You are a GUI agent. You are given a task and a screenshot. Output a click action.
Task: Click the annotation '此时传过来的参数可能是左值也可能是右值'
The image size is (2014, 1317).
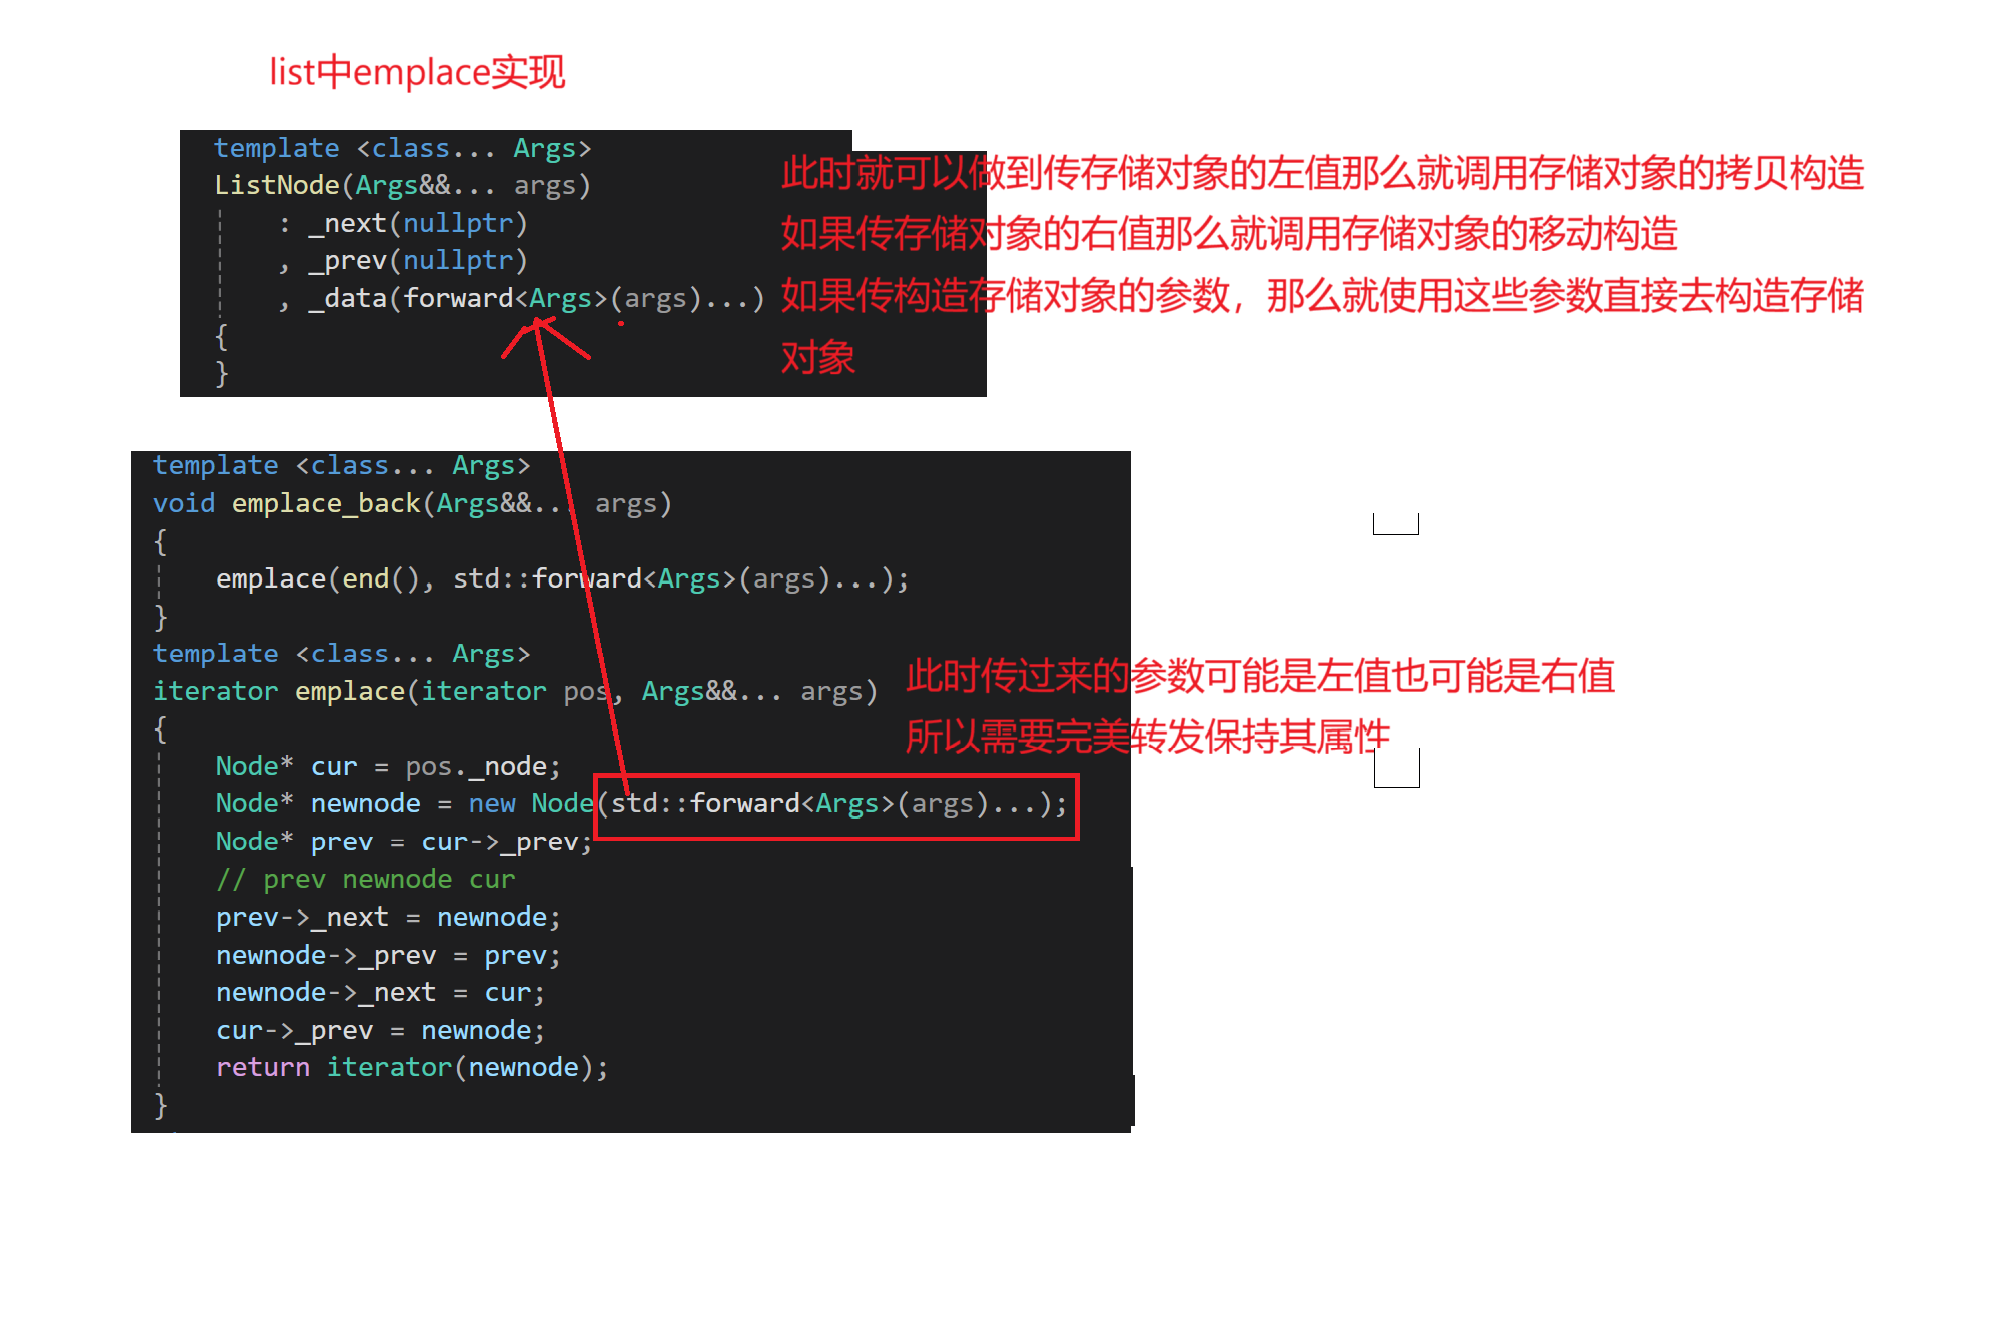(x=1259, y=677)
